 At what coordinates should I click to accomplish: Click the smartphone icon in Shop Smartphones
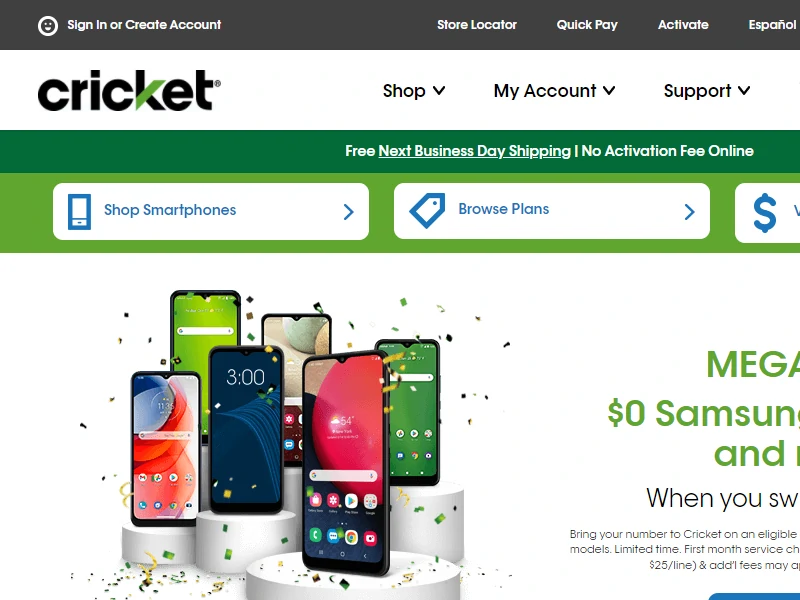80,211
